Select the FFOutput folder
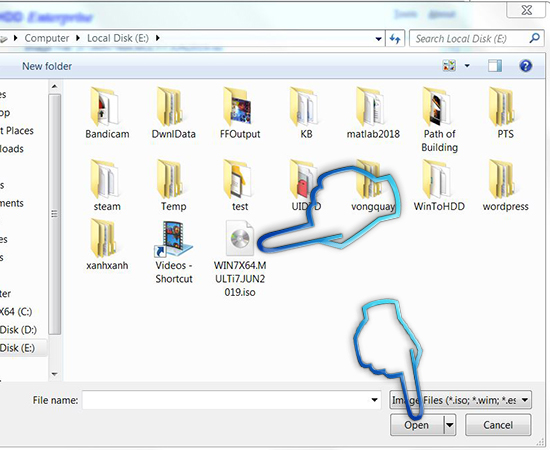 click(240, 113)
